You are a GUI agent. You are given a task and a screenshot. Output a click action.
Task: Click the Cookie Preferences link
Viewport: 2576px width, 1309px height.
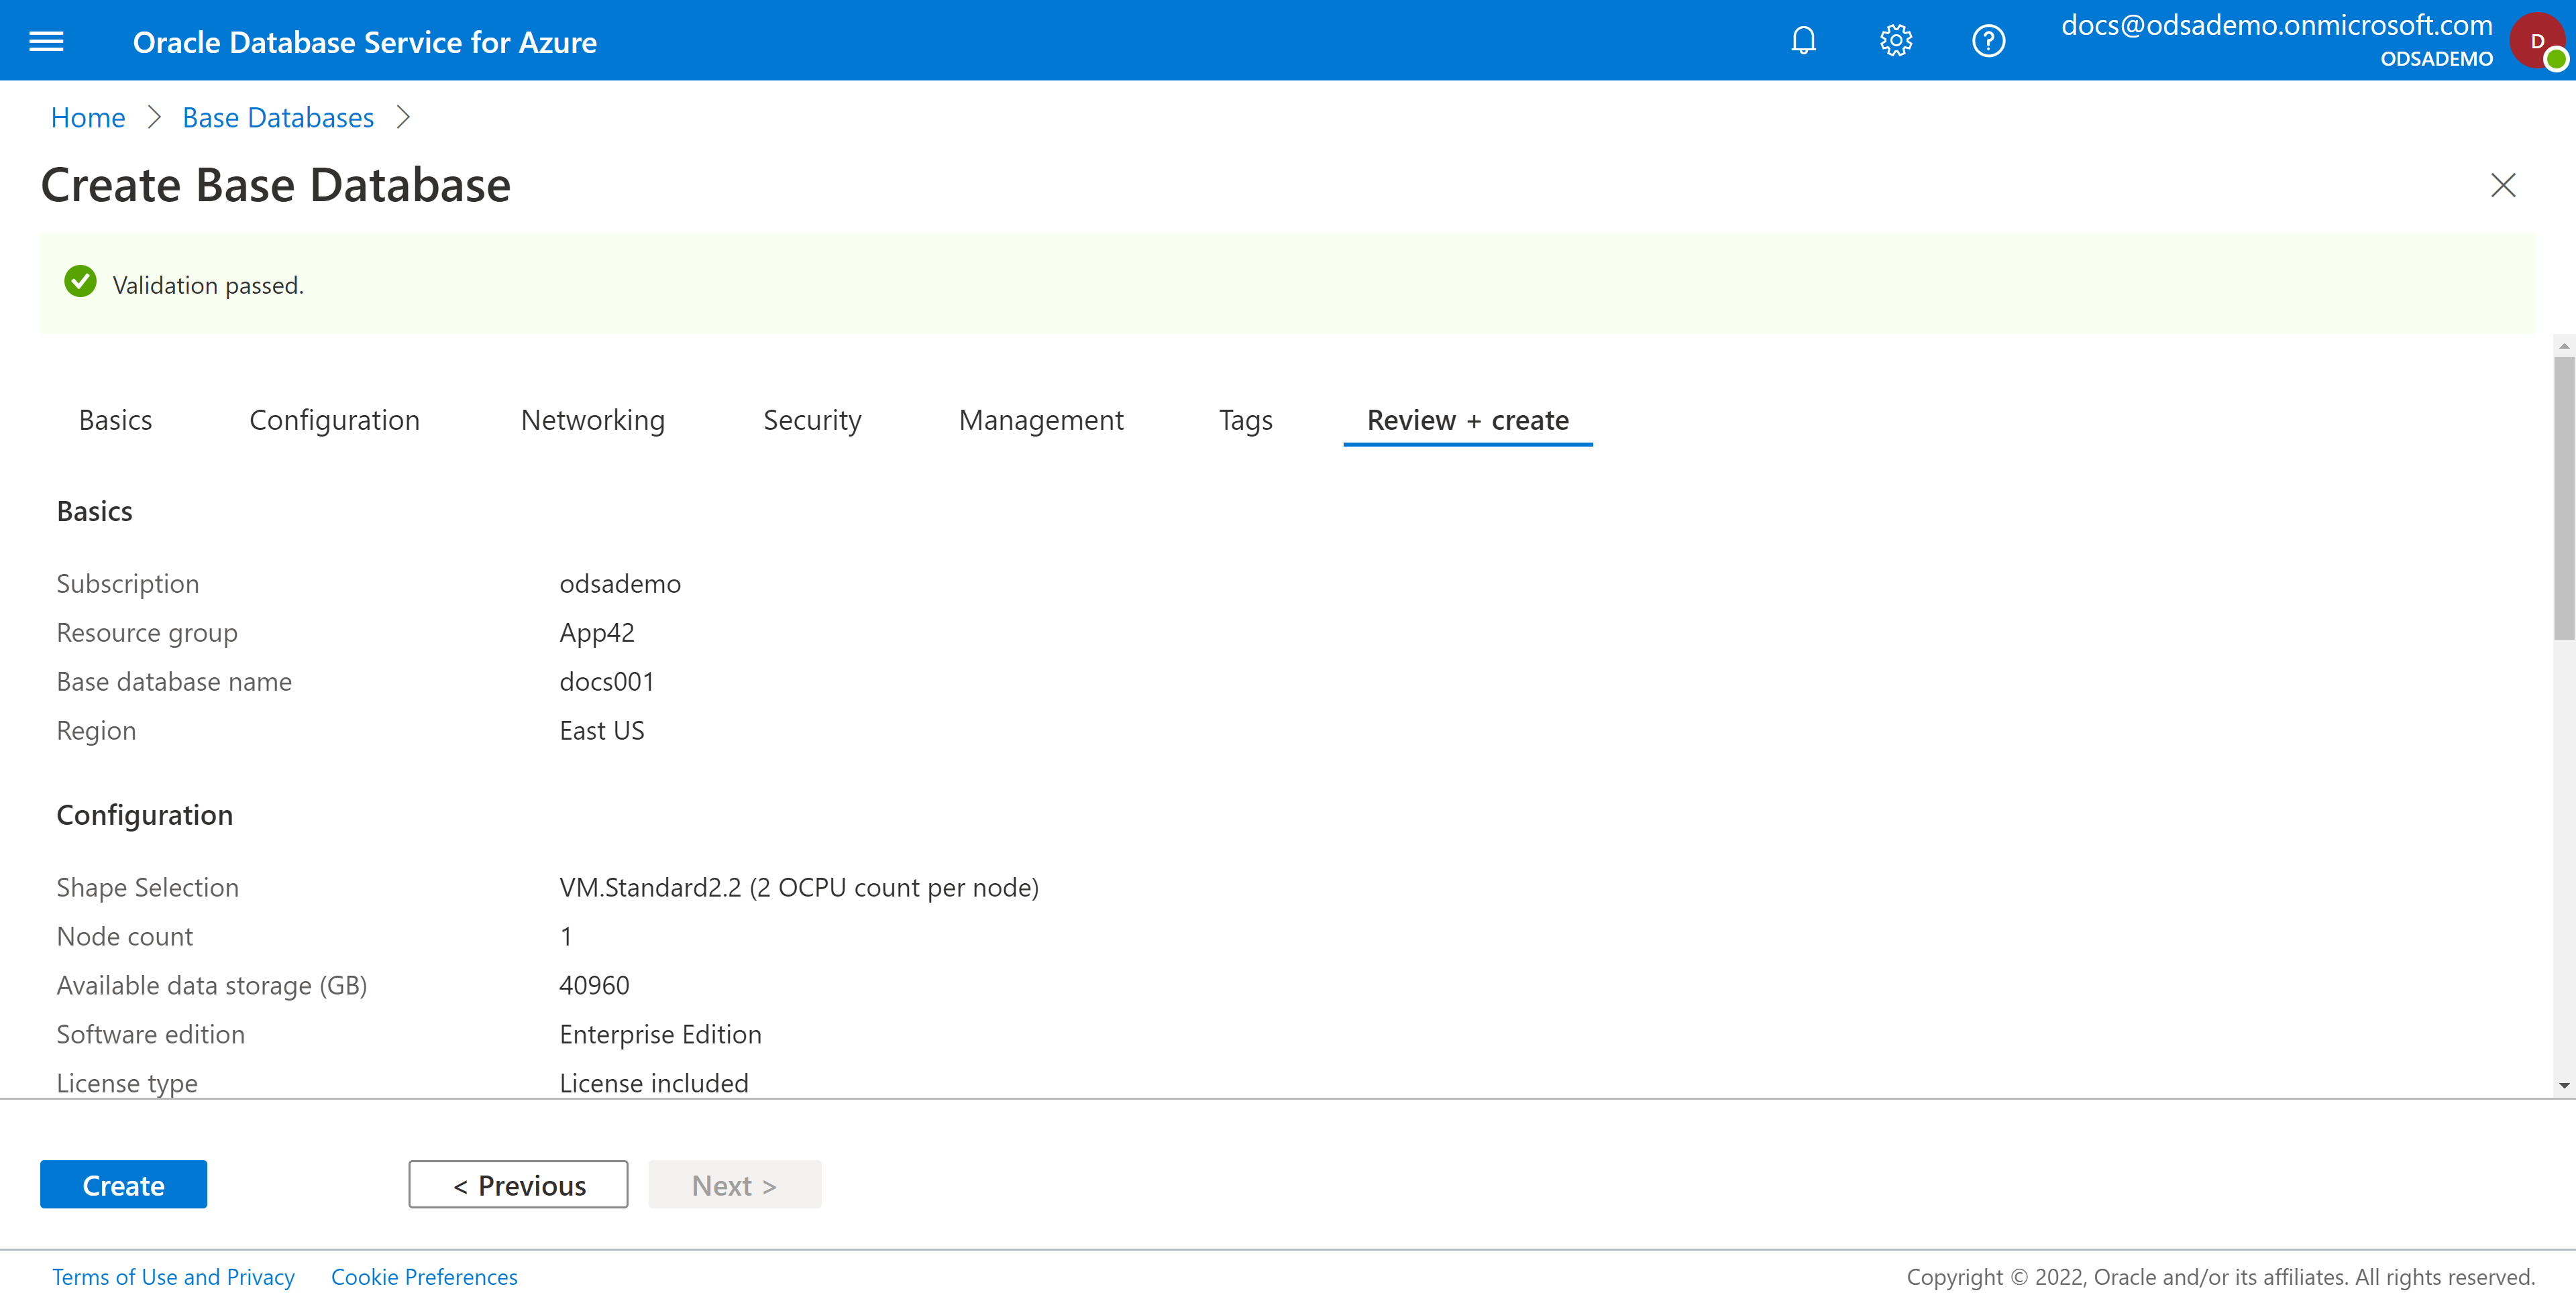click(x=423, y=1275)
